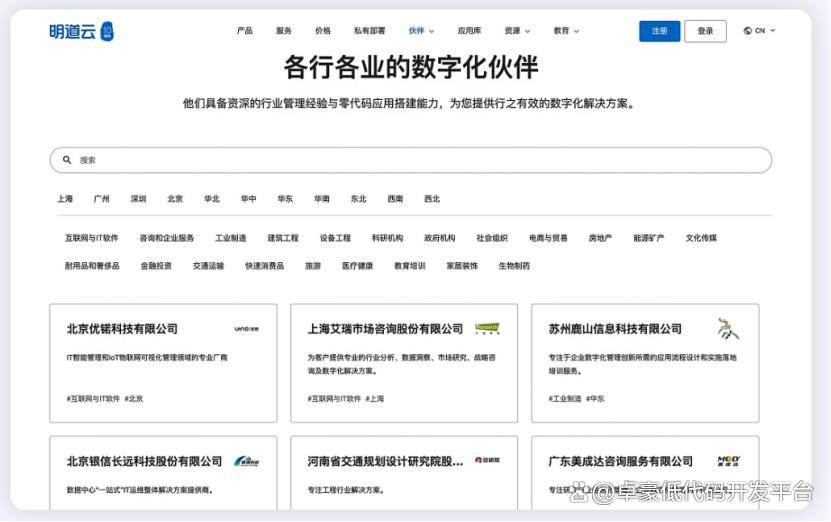831x522 pixels.
Task: Select industry 快速消费品 filter
Action: [264, 266]
